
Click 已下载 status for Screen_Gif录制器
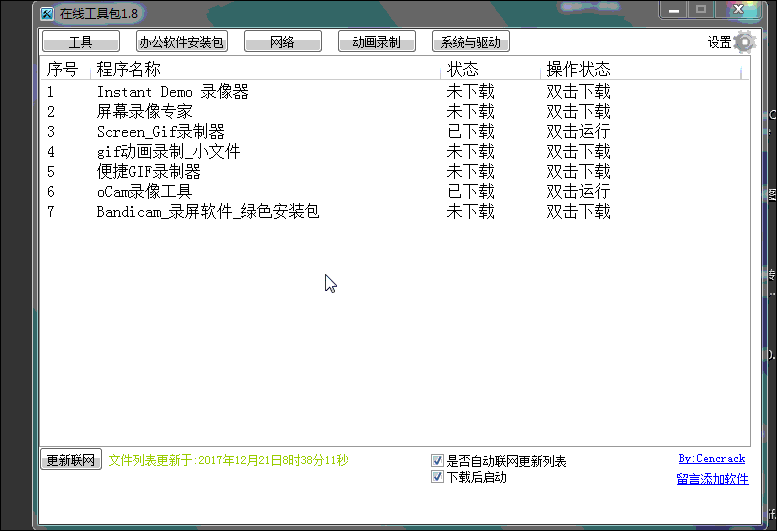(x=470, y=132)
